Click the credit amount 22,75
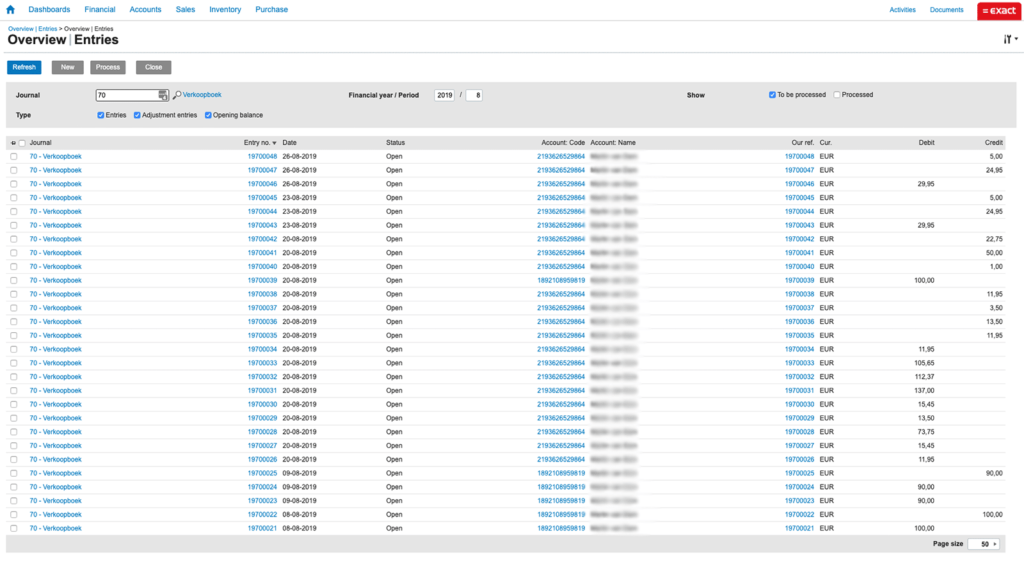 pyautogui.click(x=994, y=239)
